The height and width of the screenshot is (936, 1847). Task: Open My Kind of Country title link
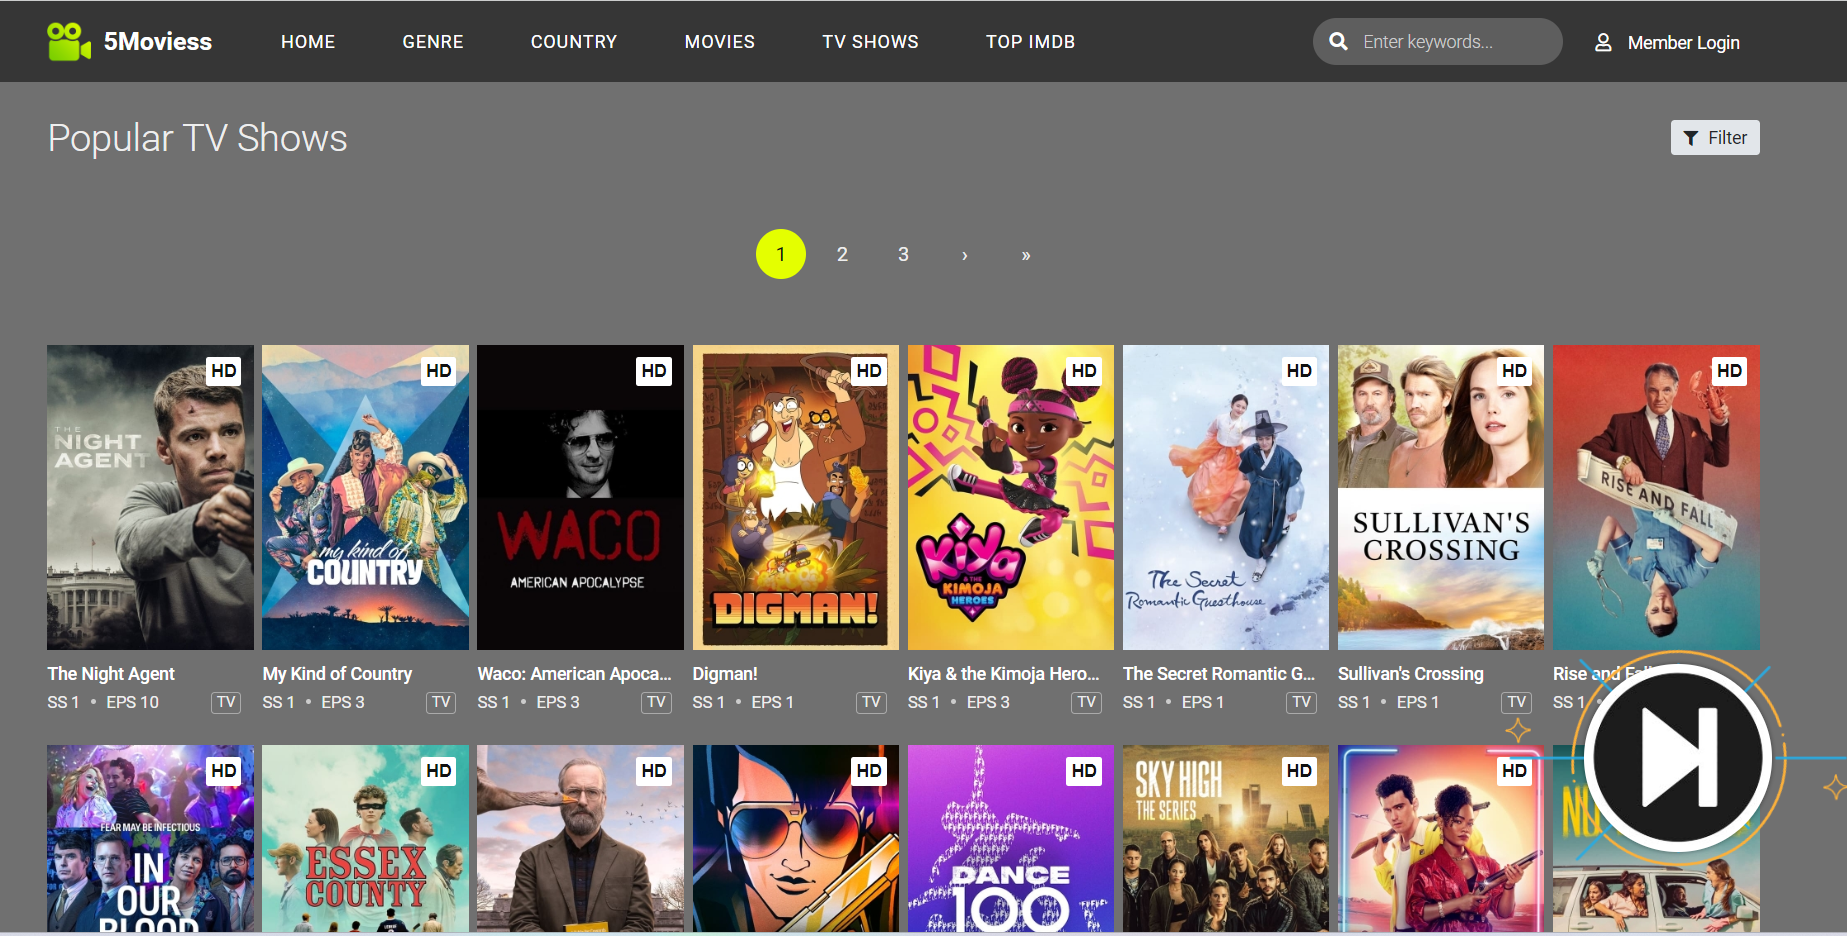(x=337, y=674)
